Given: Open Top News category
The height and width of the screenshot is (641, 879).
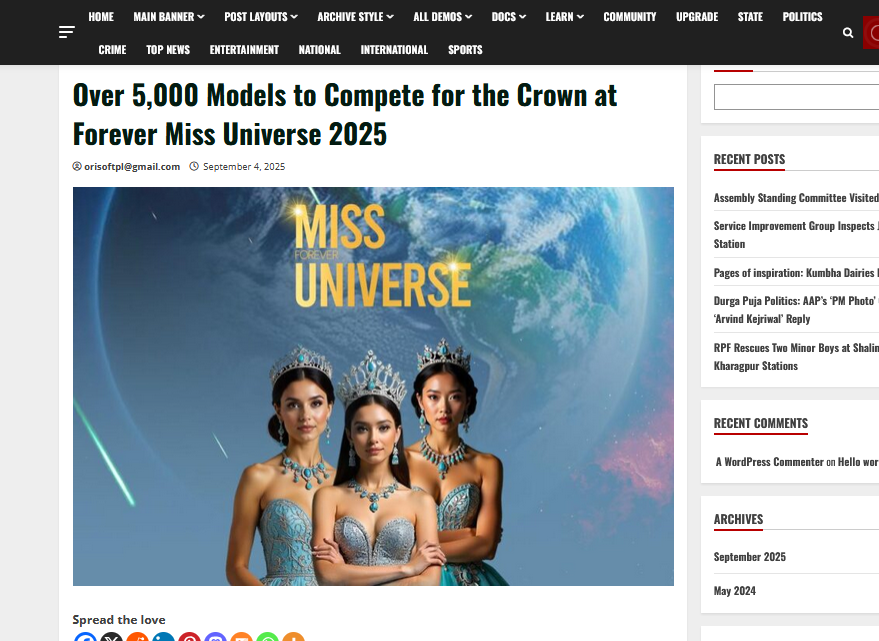Looking at the screenshot, I should 168,50.
